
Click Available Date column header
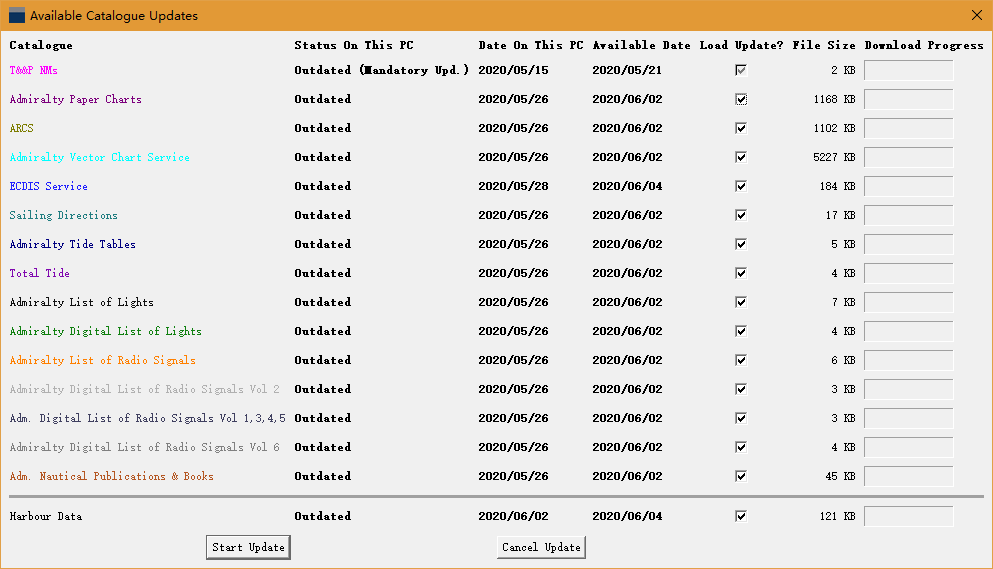click(x=642, y=45)
